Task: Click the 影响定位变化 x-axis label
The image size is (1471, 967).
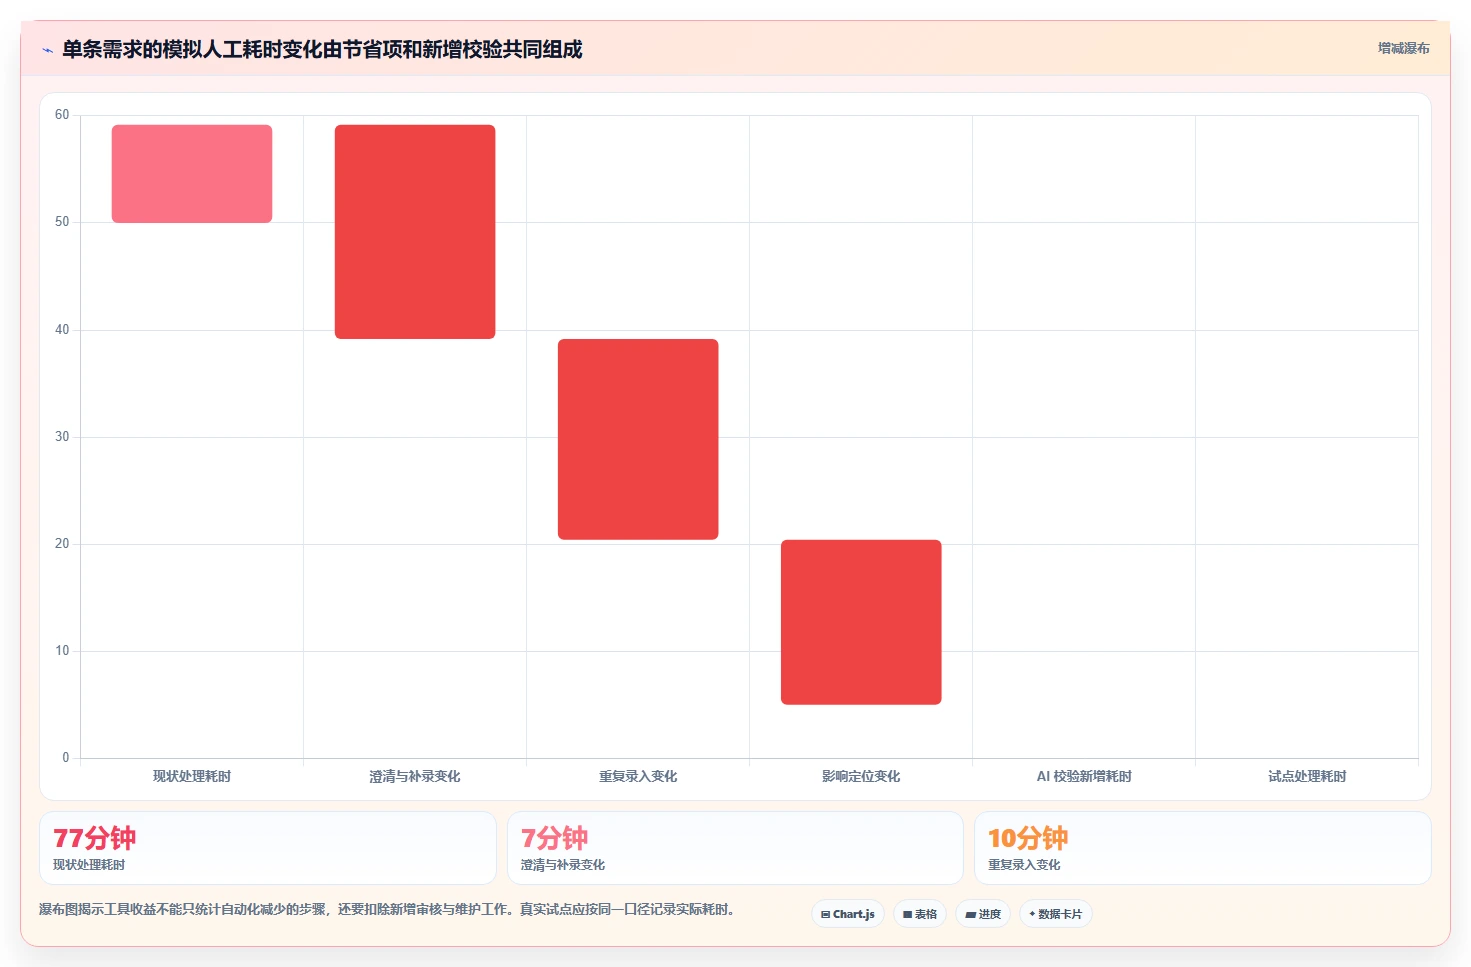Action: (x=861, y=776)
